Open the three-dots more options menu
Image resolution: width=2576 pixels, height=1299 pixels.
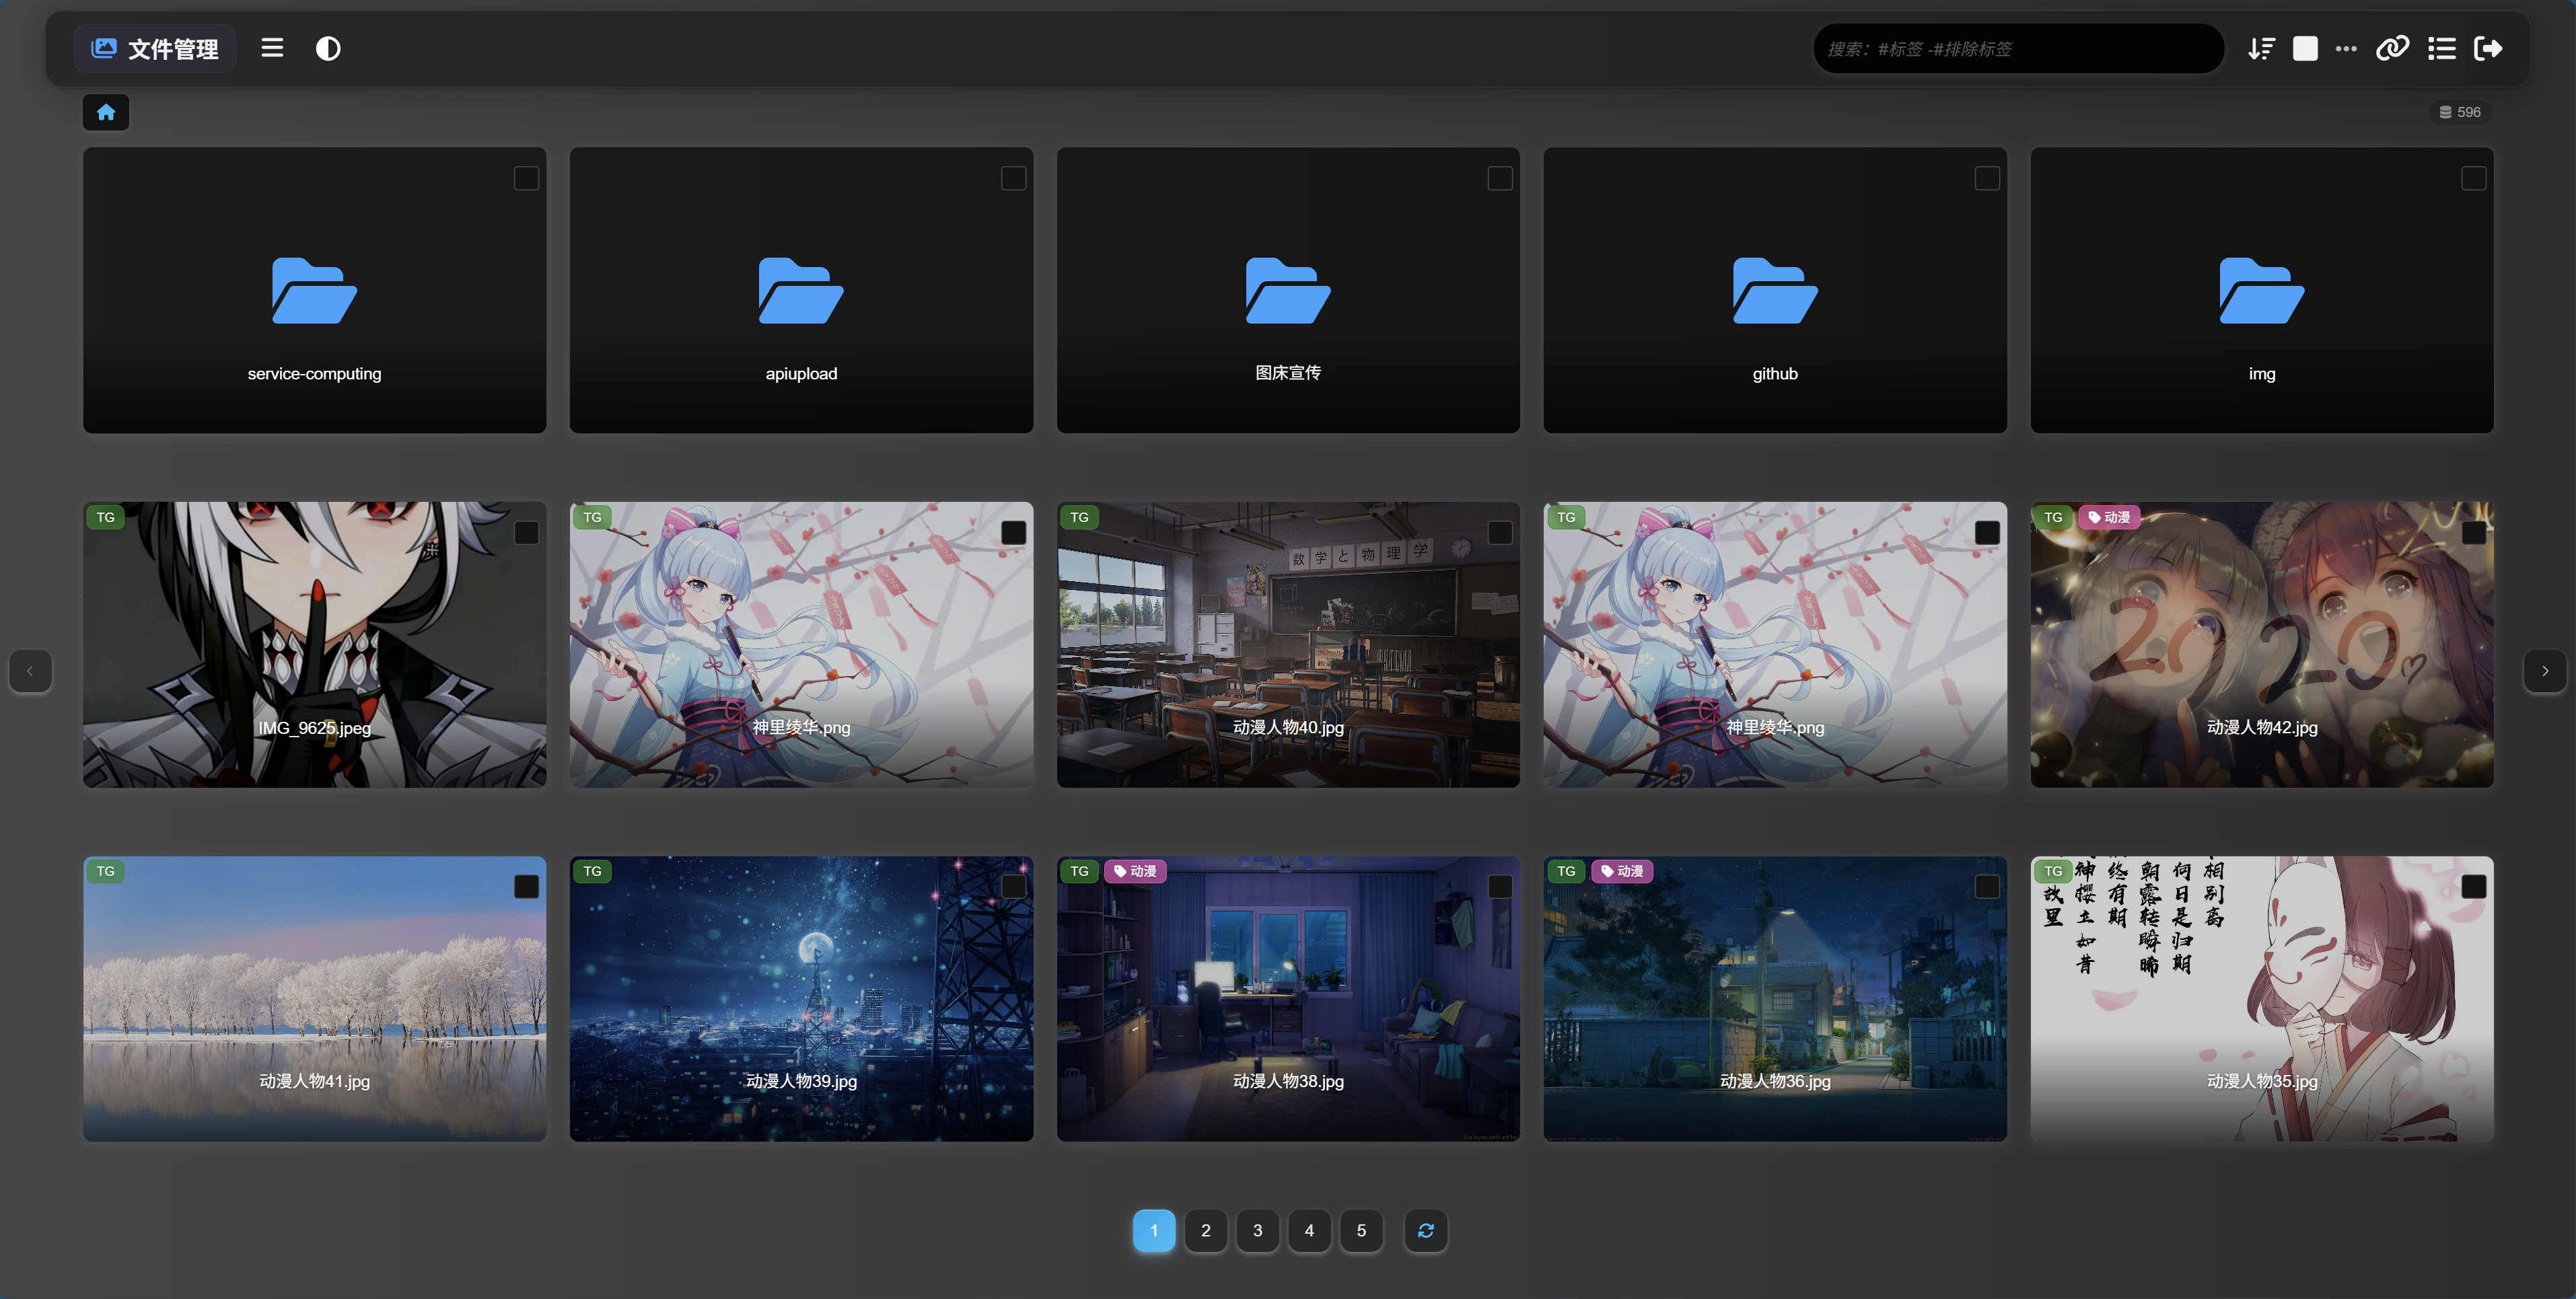point(2346,48)
